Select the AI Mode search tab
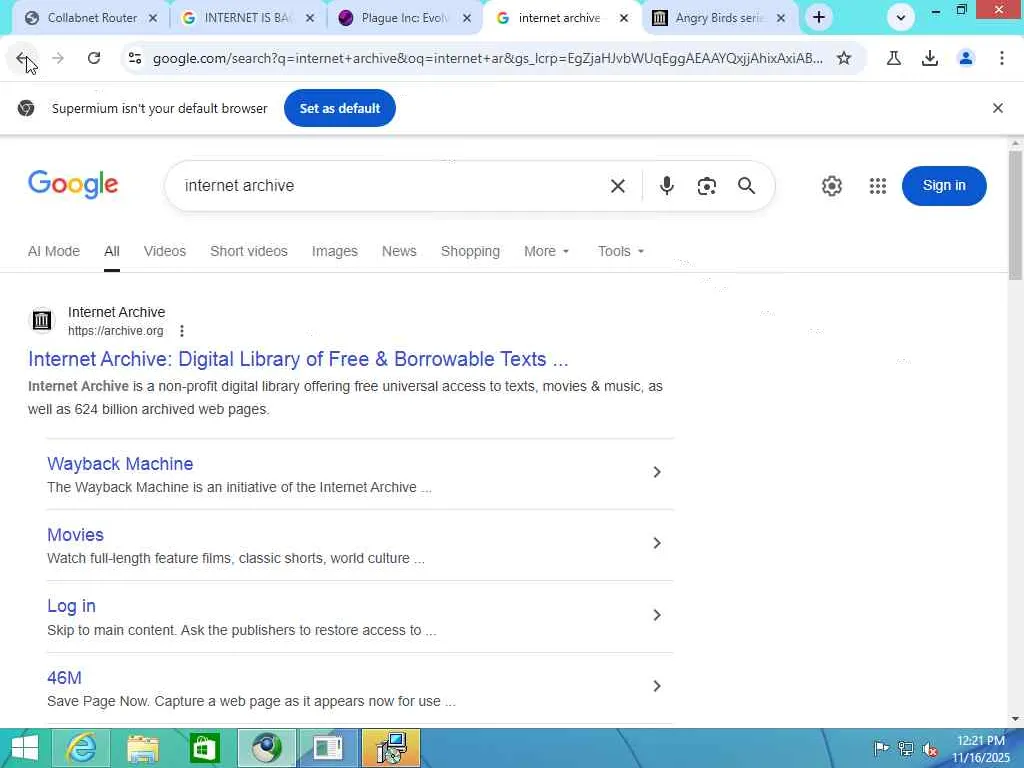 pyautogui.click(x=54, y=251)
